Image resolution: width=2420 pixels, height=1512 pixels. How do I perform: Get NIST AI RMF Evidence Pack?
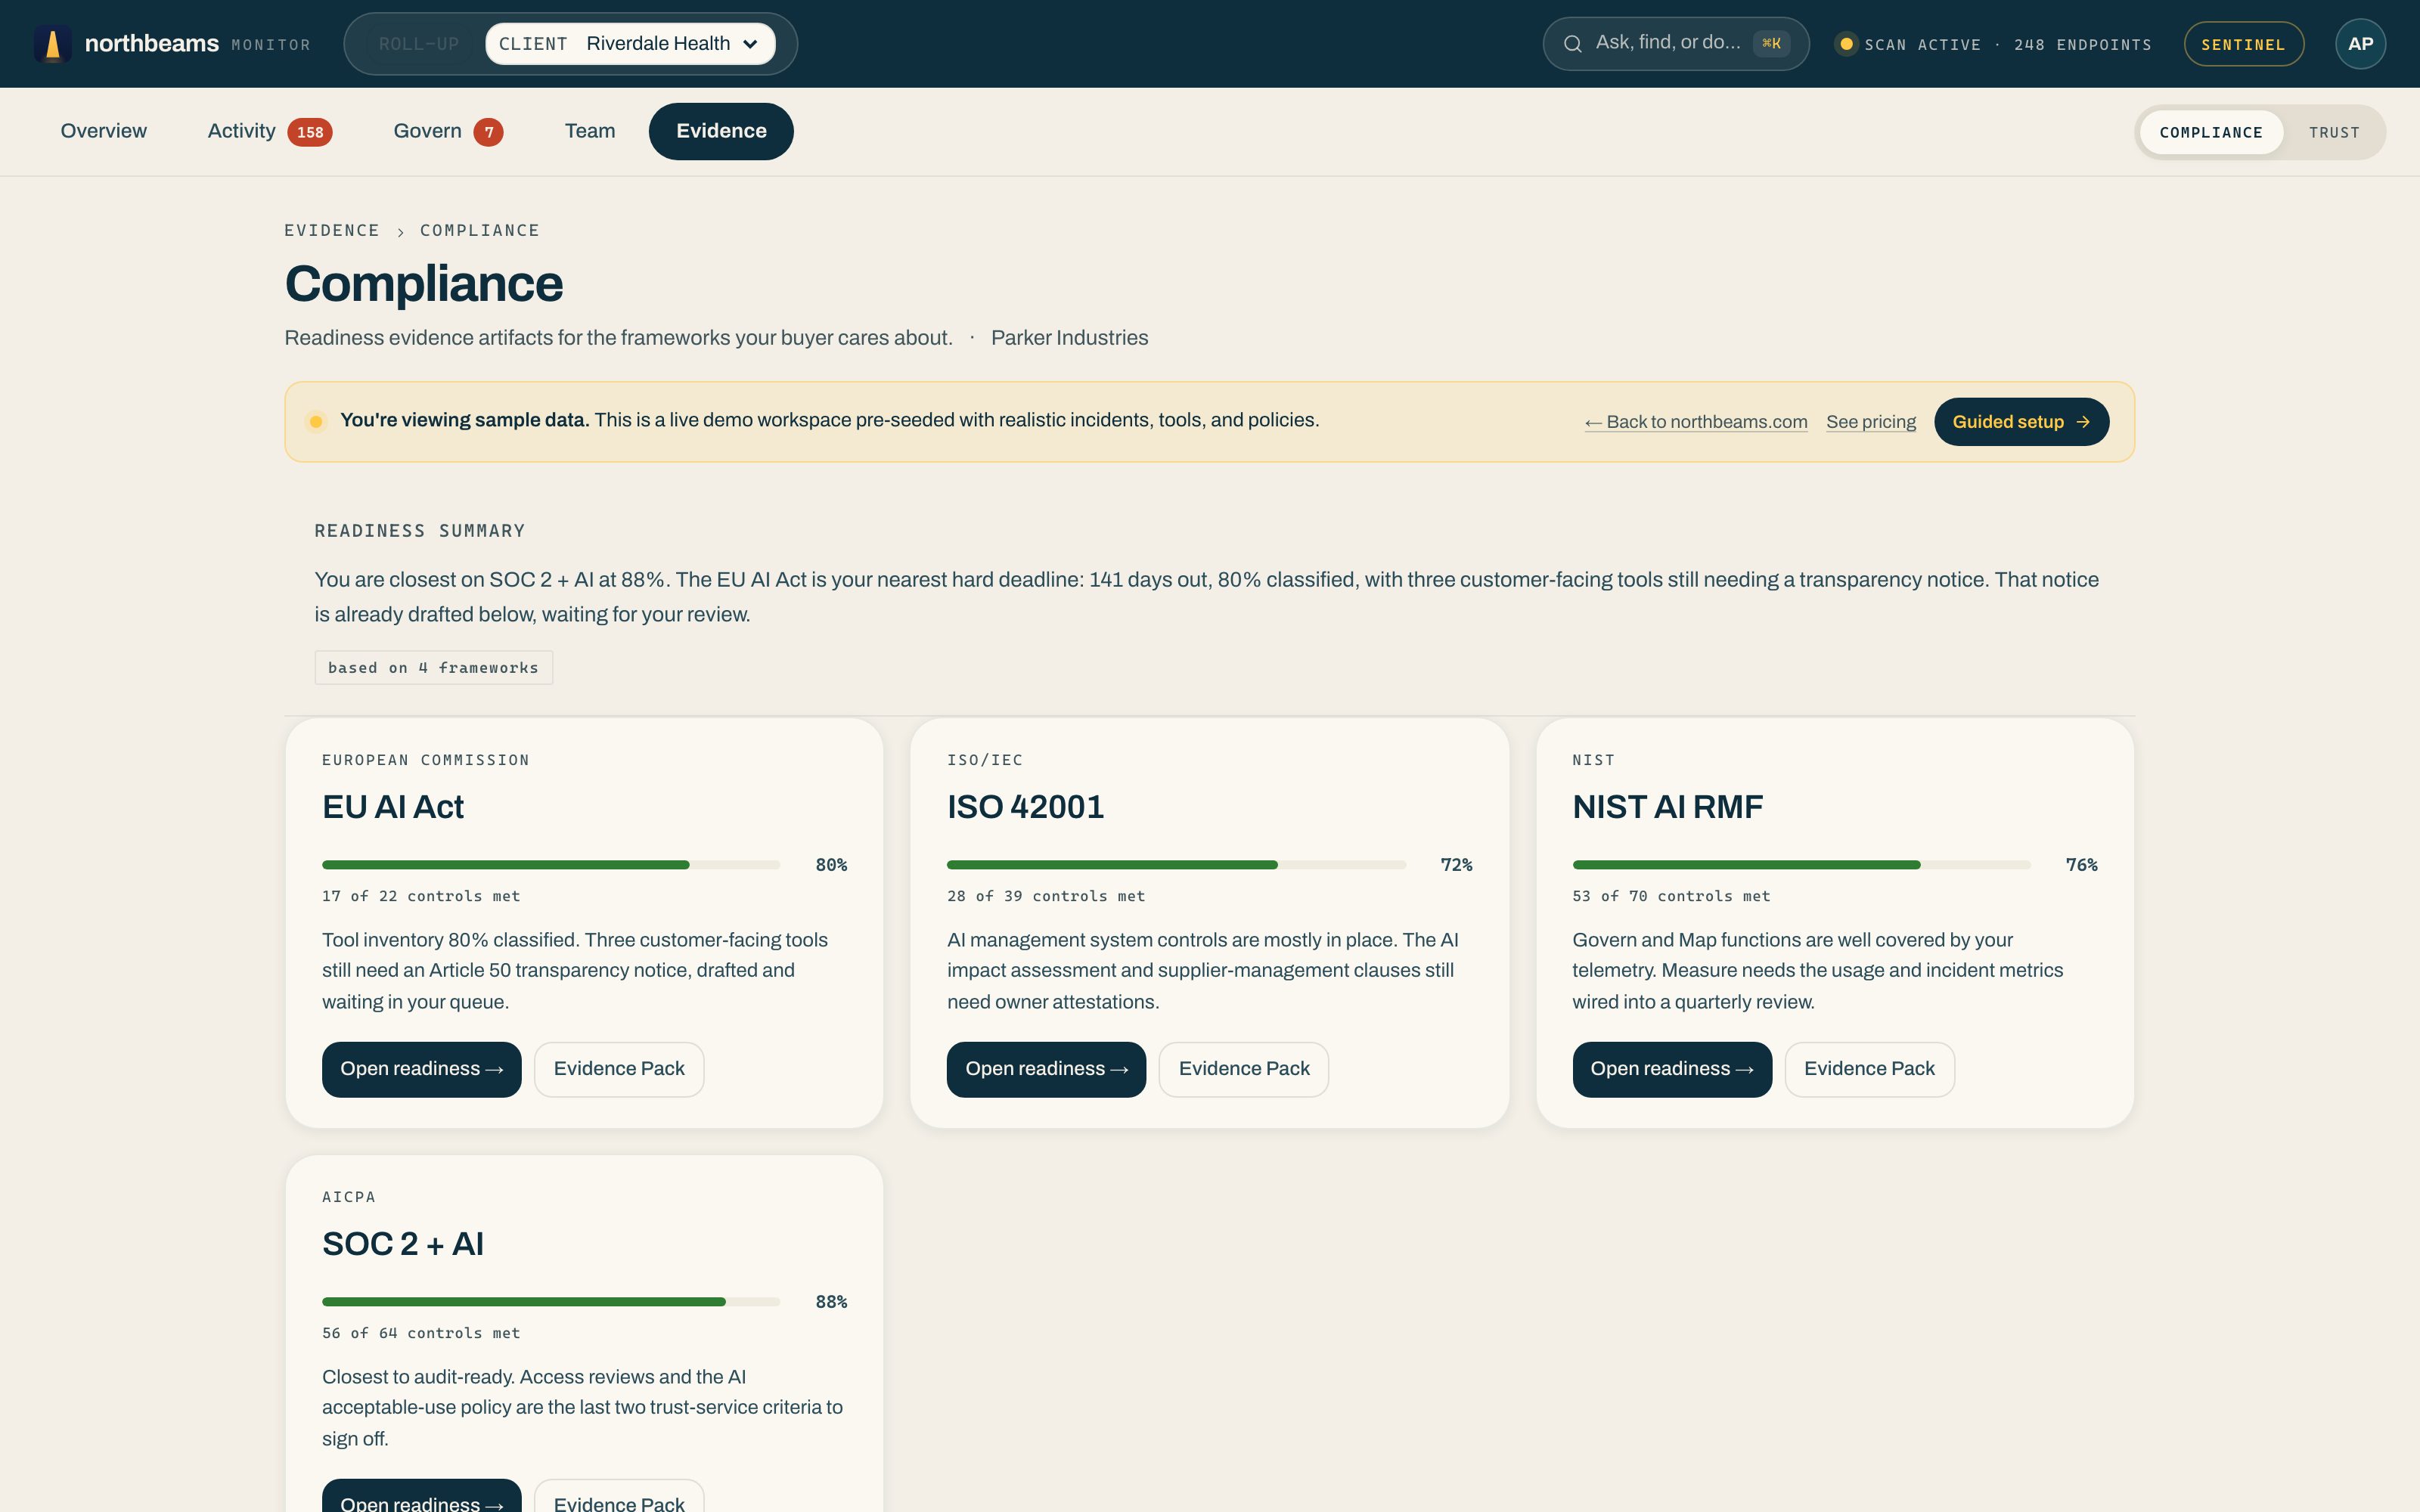point(1869,1069)
